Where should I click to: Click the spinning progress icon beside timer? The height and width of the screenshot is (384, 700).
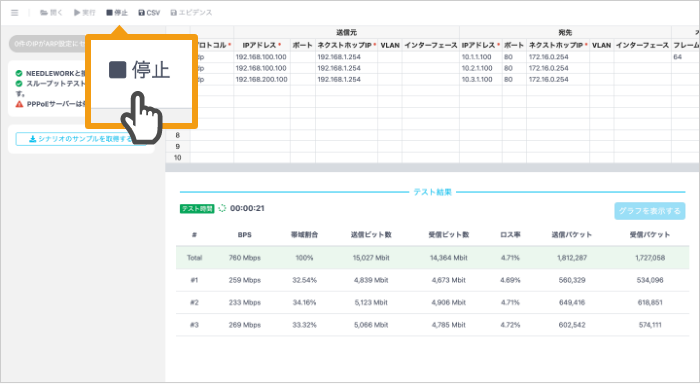[222, 208]
